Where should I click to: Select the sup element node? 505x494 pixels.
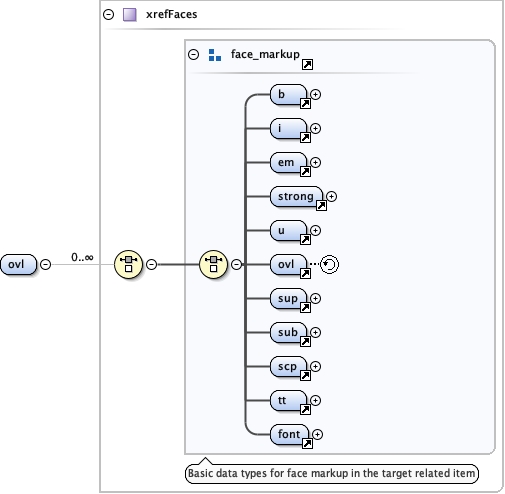(x=288, y=299)
